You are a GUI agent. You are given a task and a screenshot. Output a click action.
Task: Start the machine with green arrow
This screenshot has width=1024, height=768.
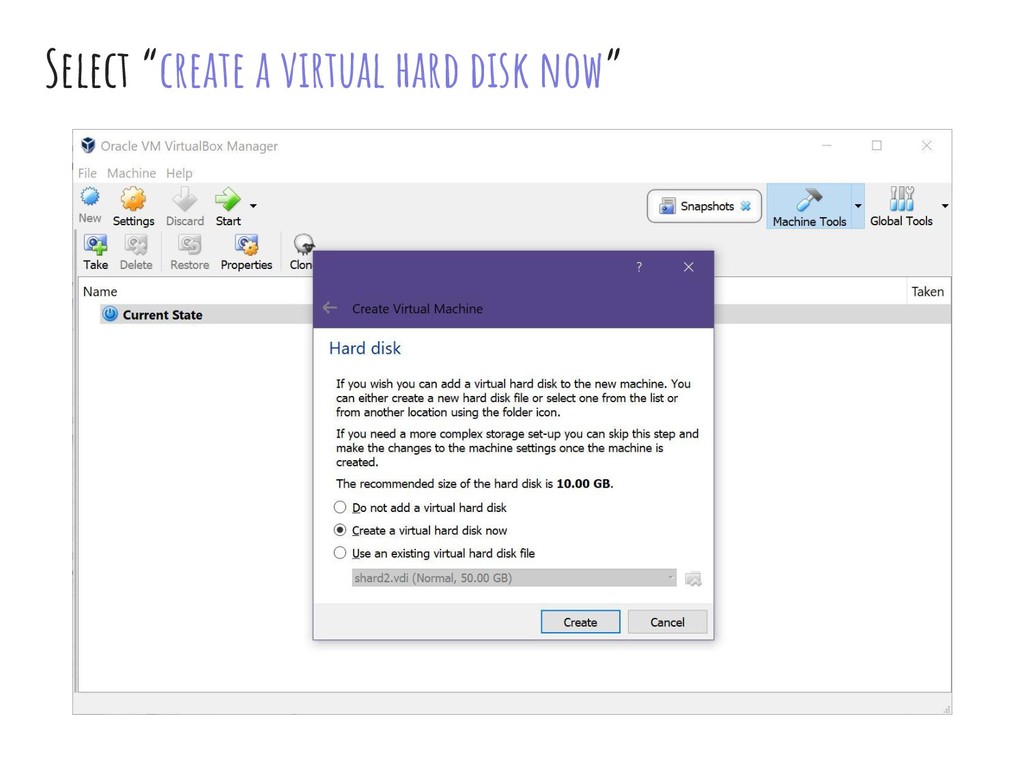point(227,199)
